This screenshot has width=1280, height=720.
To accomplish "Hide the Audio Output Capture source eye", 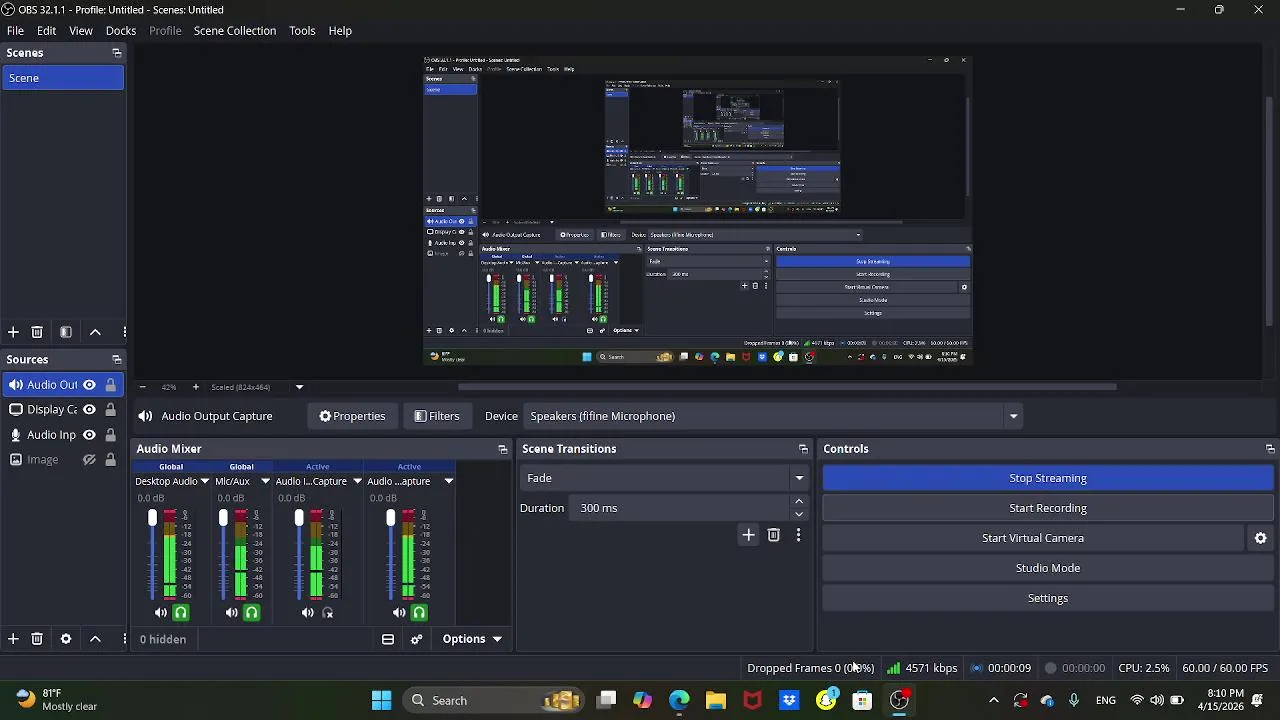I will 89,385.
